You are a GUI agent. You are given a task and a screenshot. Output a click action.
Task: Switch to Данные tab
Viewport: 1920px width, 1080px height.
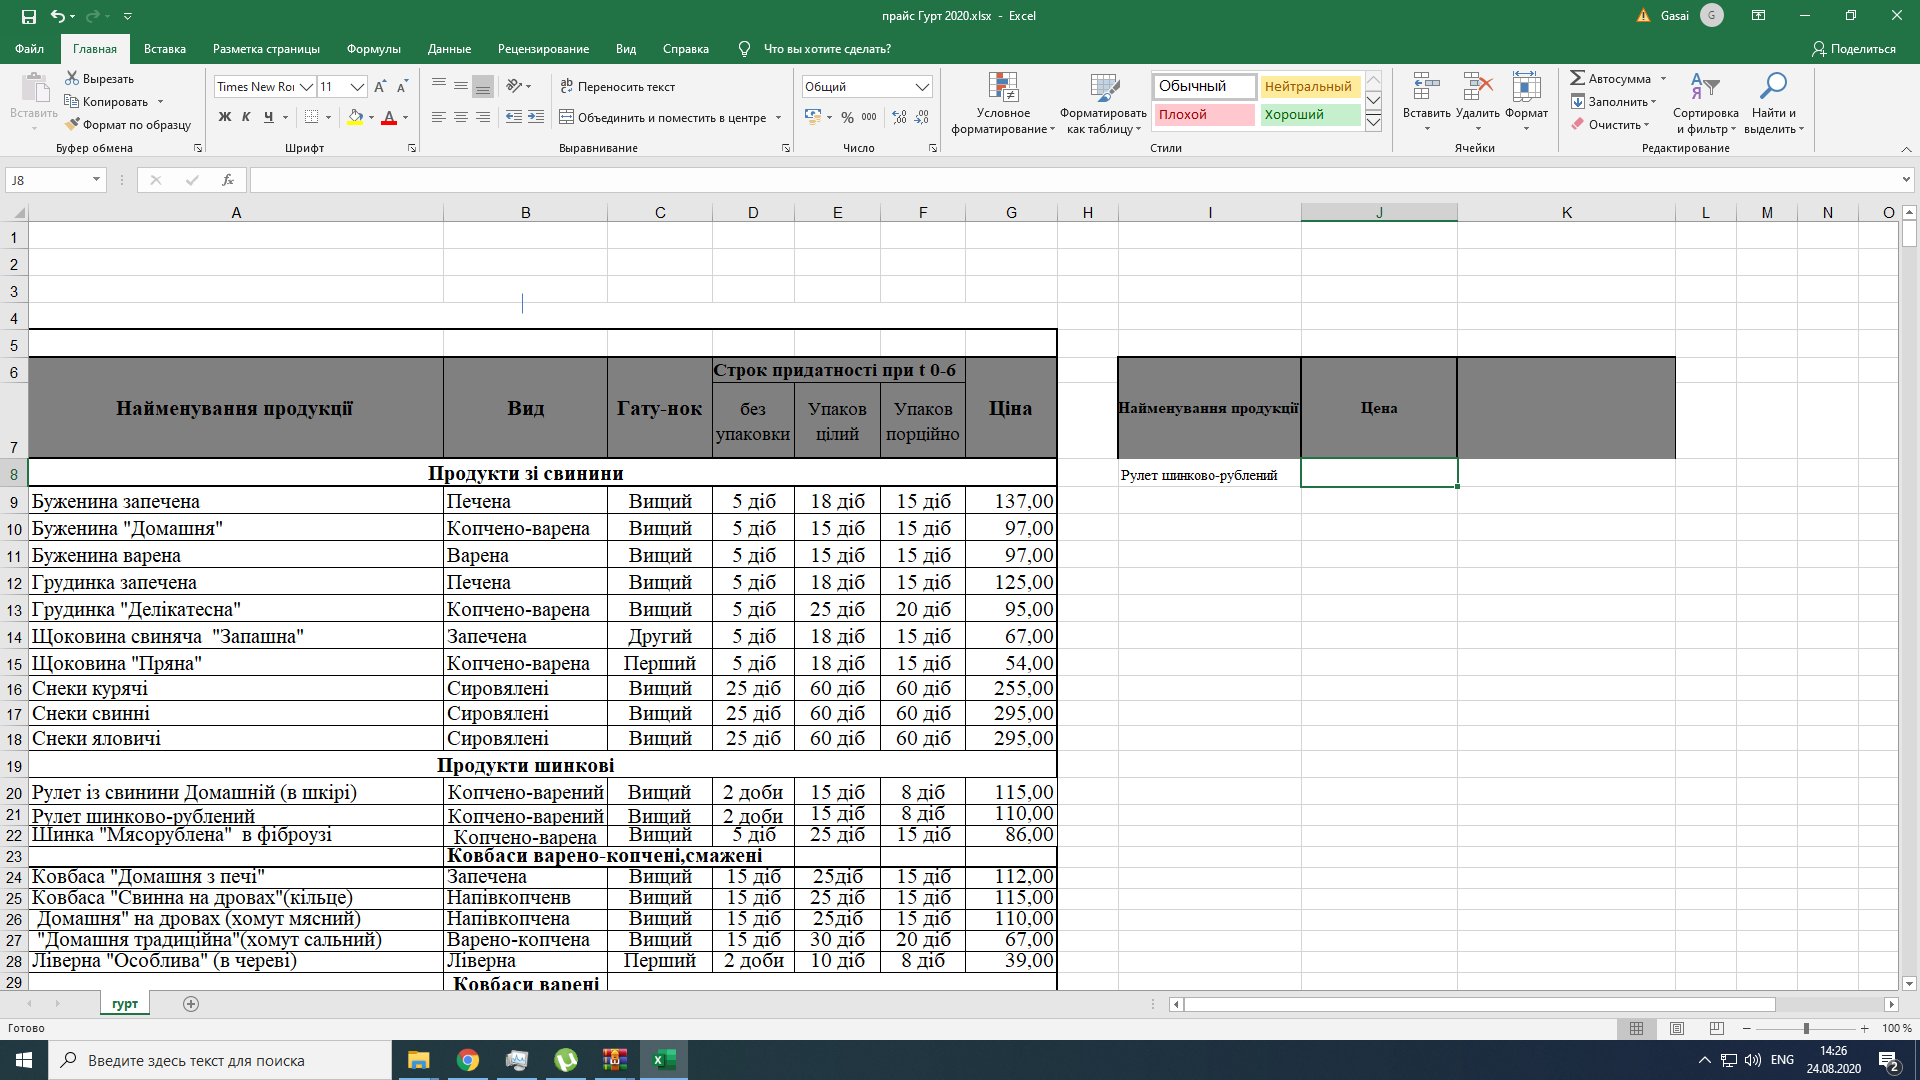[449, 48]
